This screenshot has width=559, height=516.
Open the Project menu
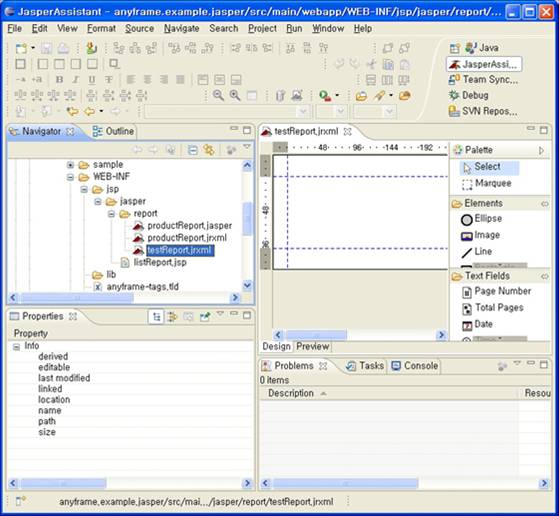point(262,29)
